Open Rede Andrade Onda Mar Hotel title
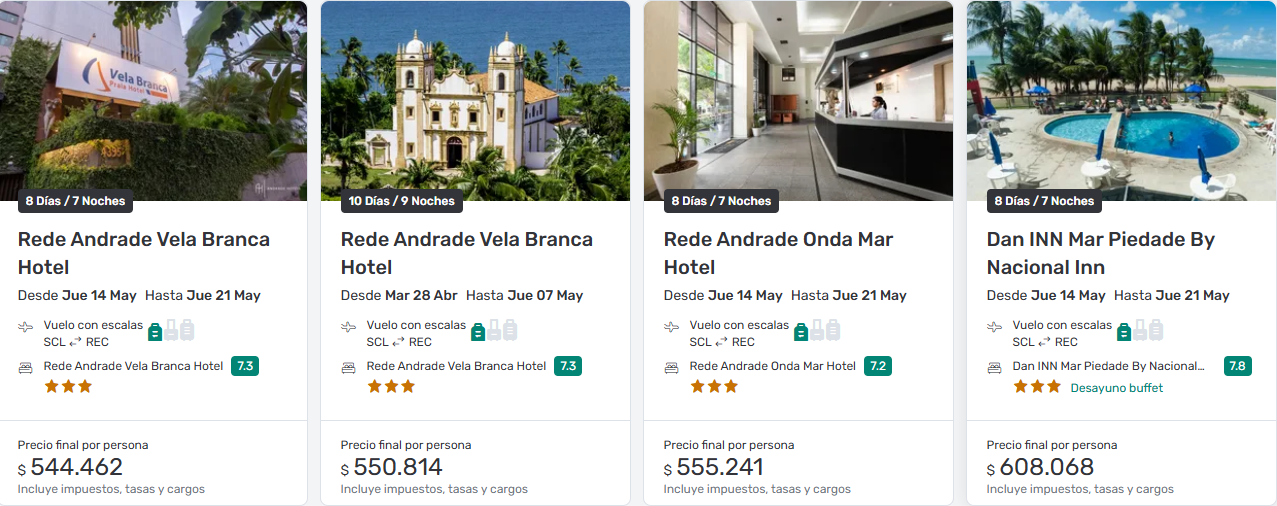Viewport: 1277px width, 506px height. (x=778, y=253)
